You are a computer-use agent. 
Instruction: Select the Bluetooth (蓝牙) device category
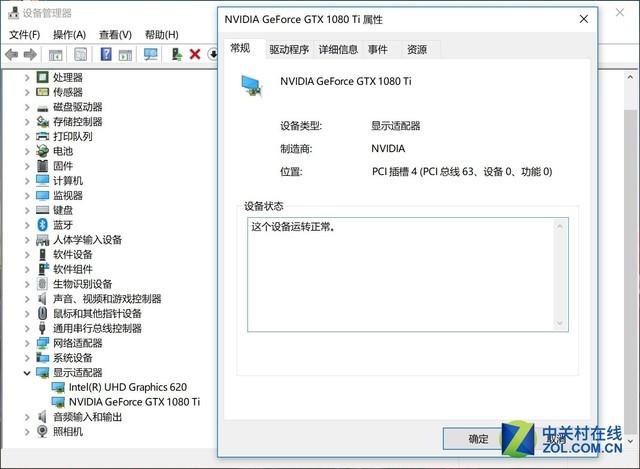62,225
